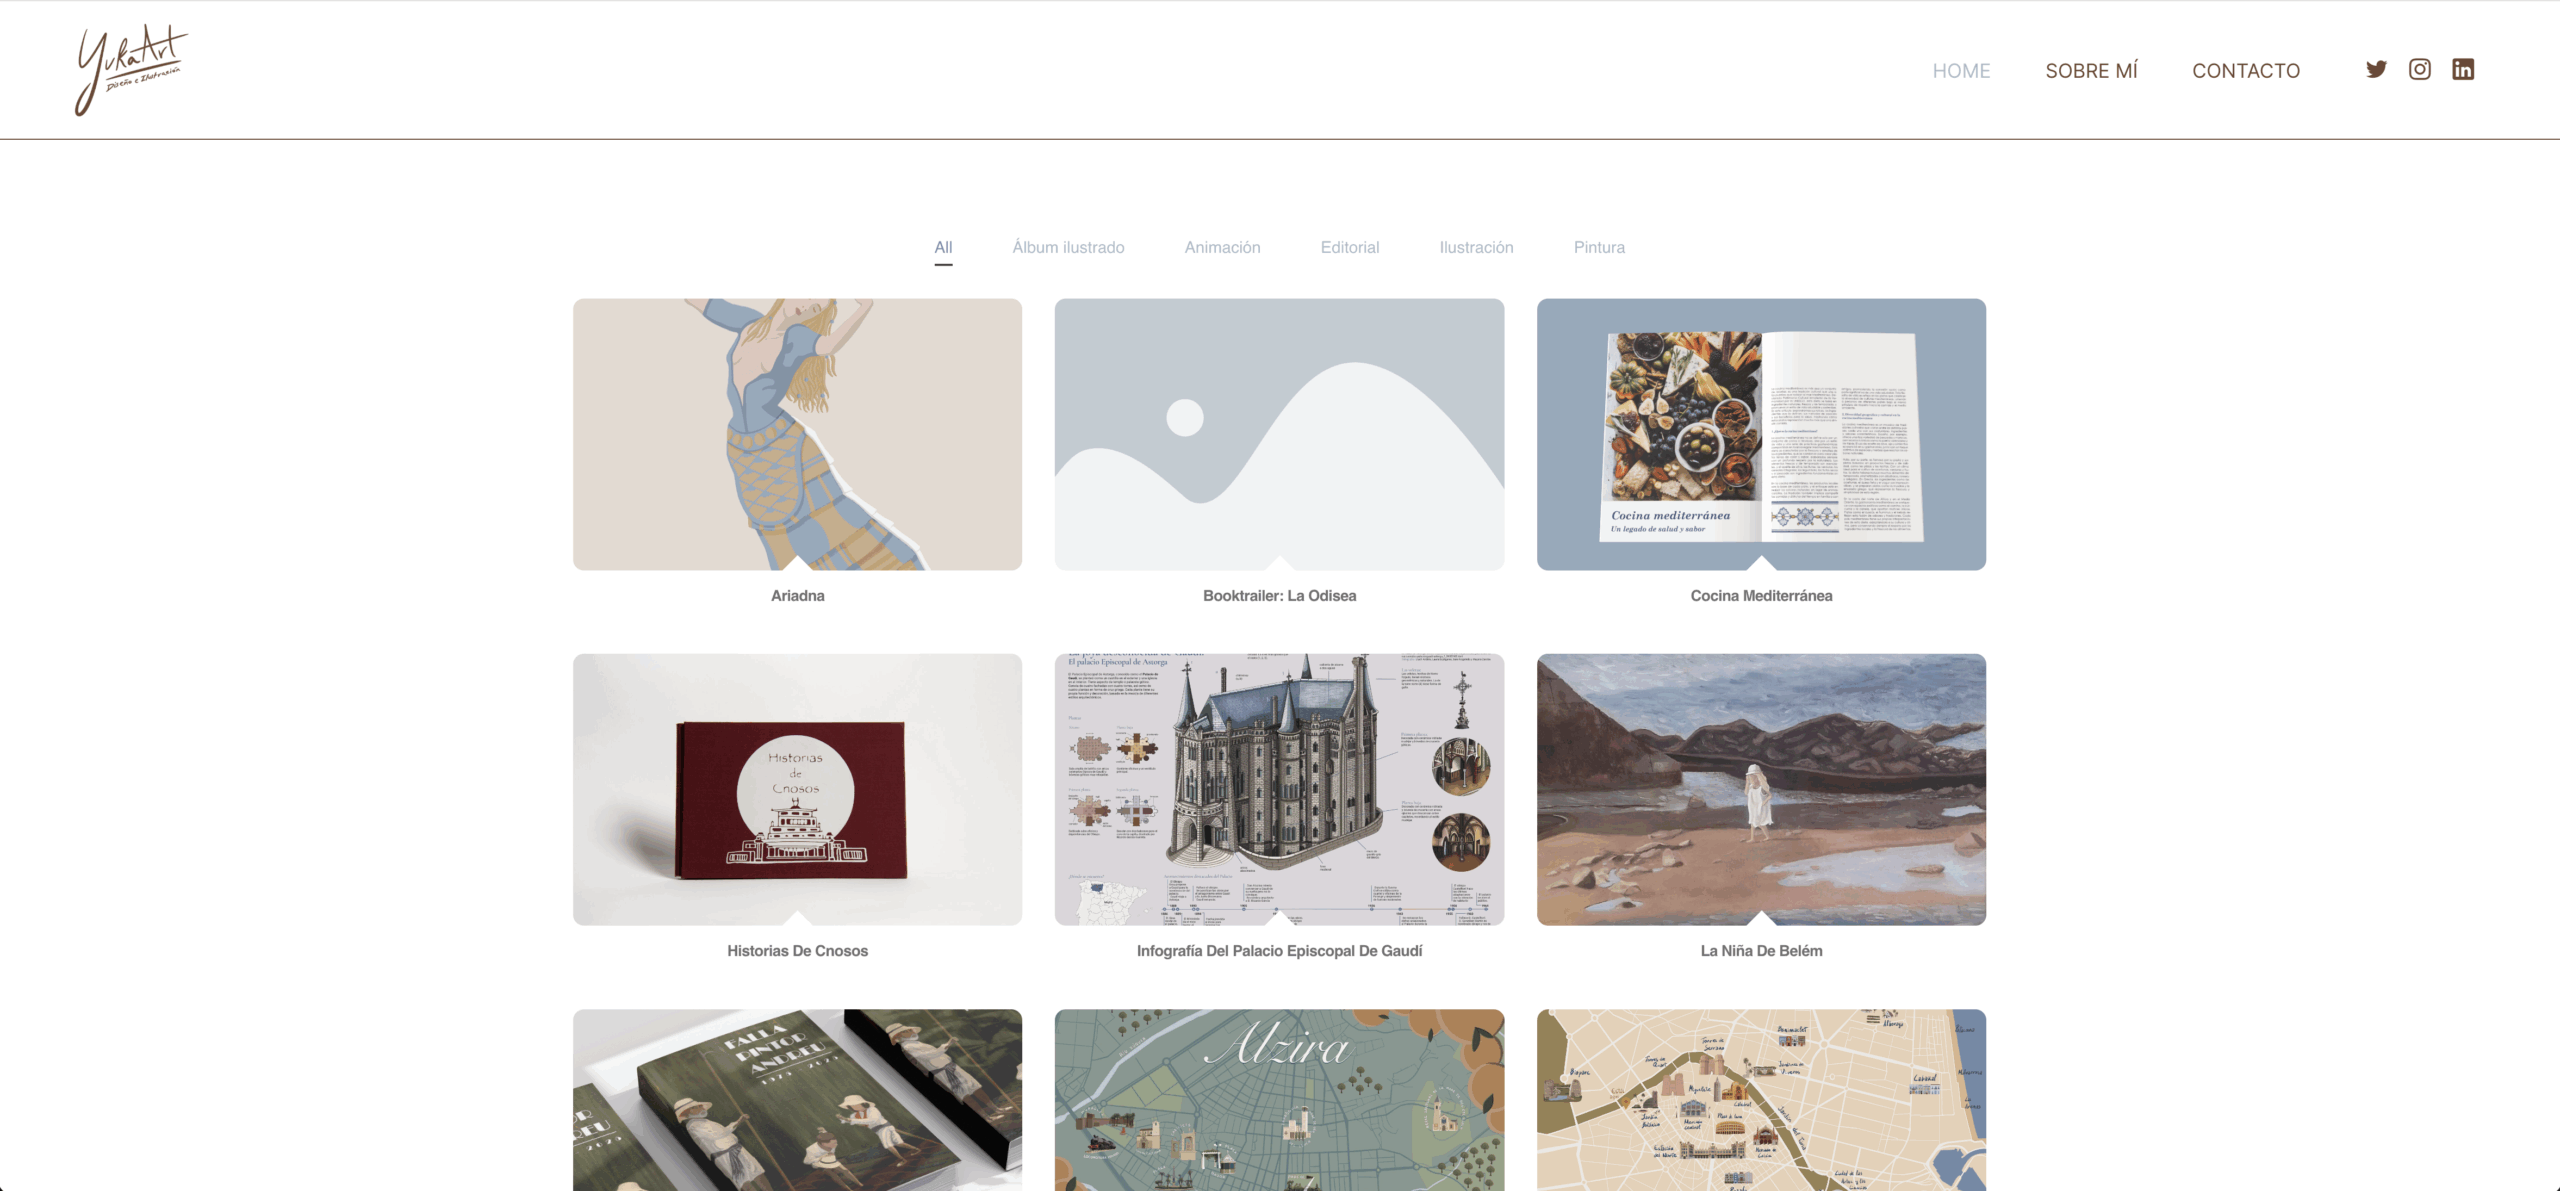Filter projects by Ilustración
This screenshot has height=1191, width=2560.
(x=1476, y=247)
